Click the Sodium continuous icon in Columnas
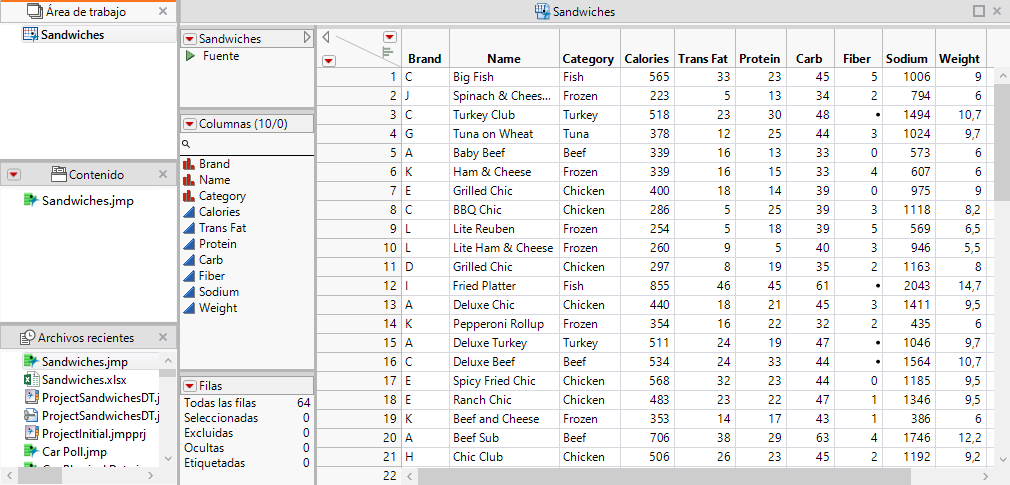The height and width of the screenshot is (485, 1010). point(189,292)
